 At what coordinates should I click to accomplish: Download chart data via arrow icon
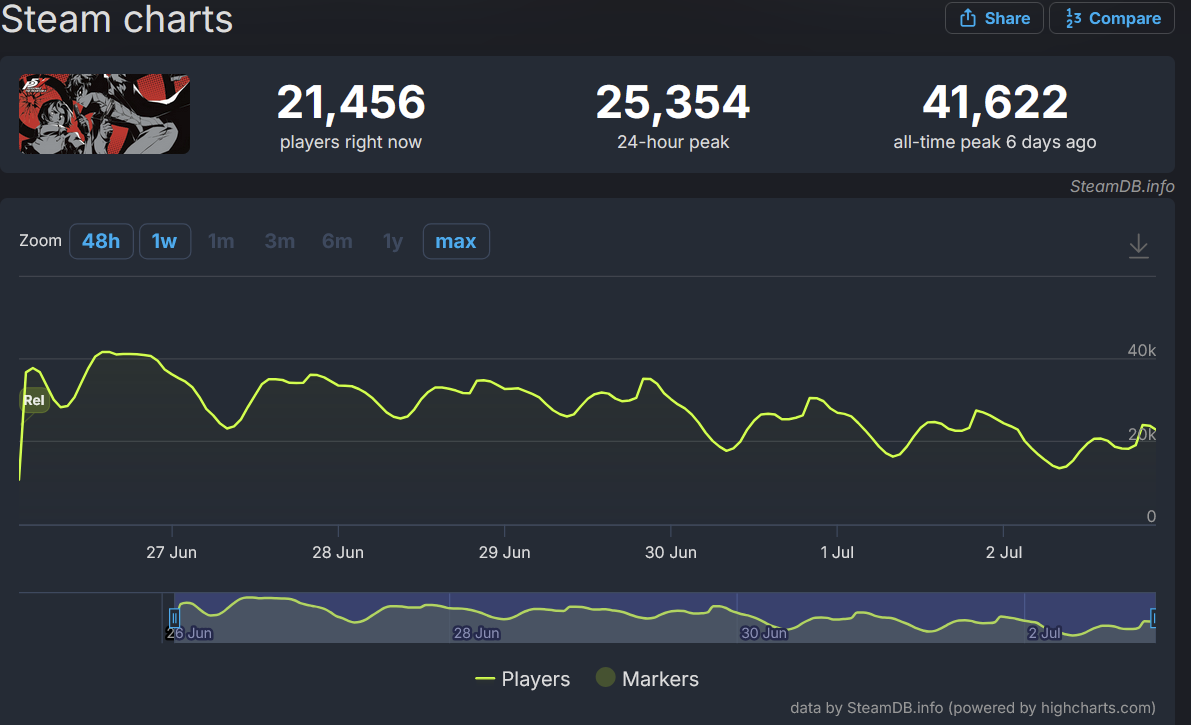[1138, 246]
